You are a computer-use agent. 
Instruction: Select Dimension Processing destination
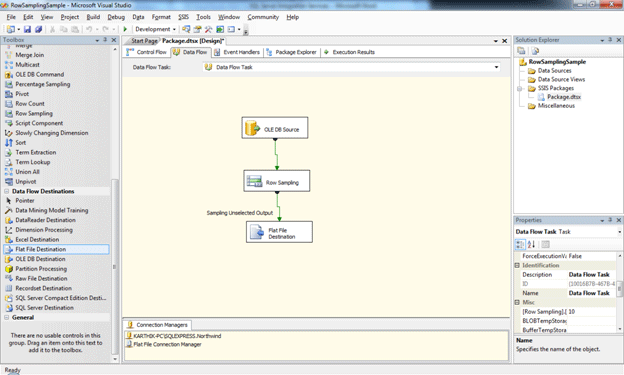(x=44, y=230)
